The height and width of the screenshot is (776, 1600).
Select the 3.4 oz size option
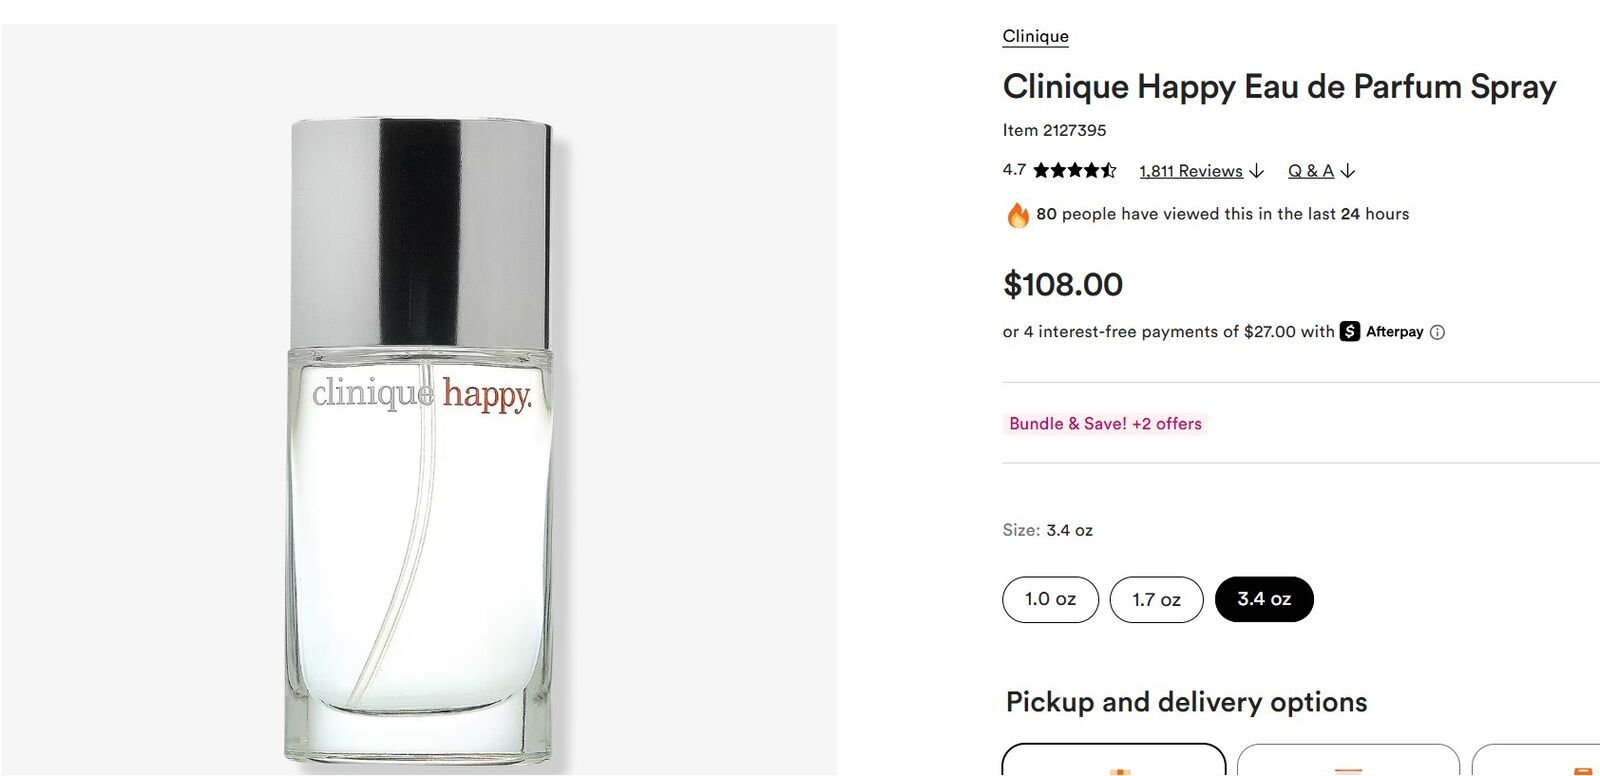(1264, 599)
